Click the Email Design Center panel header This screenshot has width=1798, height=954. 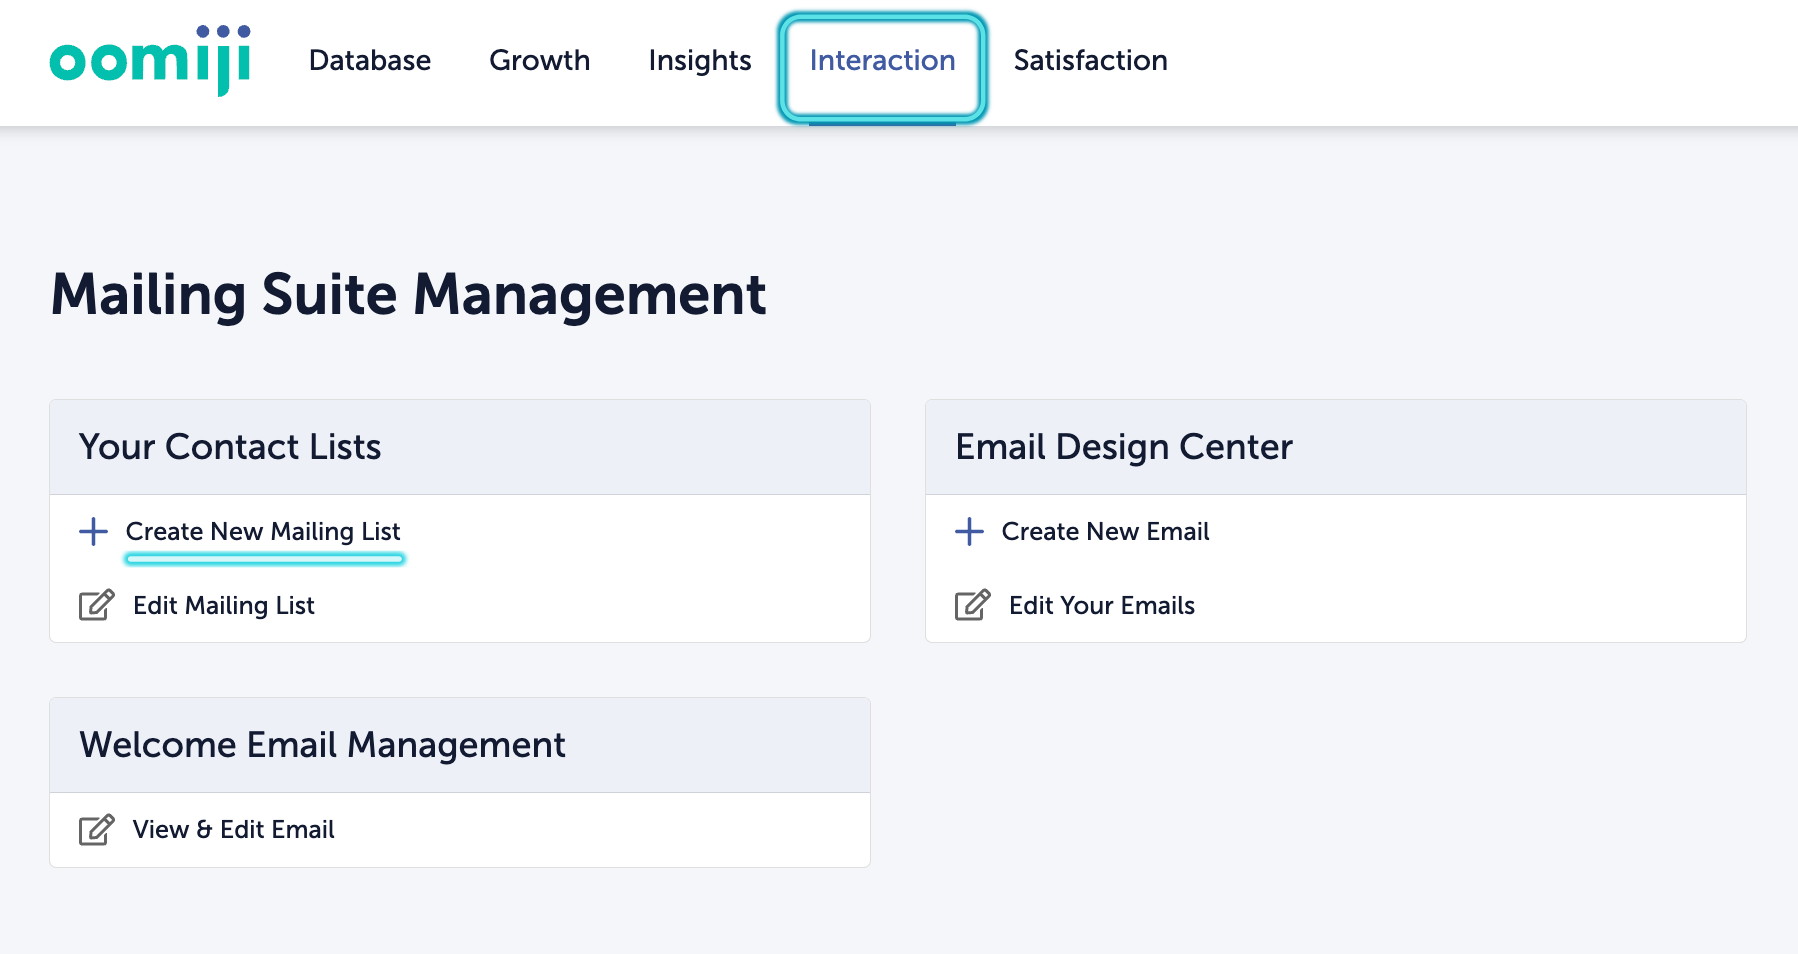pos(1124,447)
